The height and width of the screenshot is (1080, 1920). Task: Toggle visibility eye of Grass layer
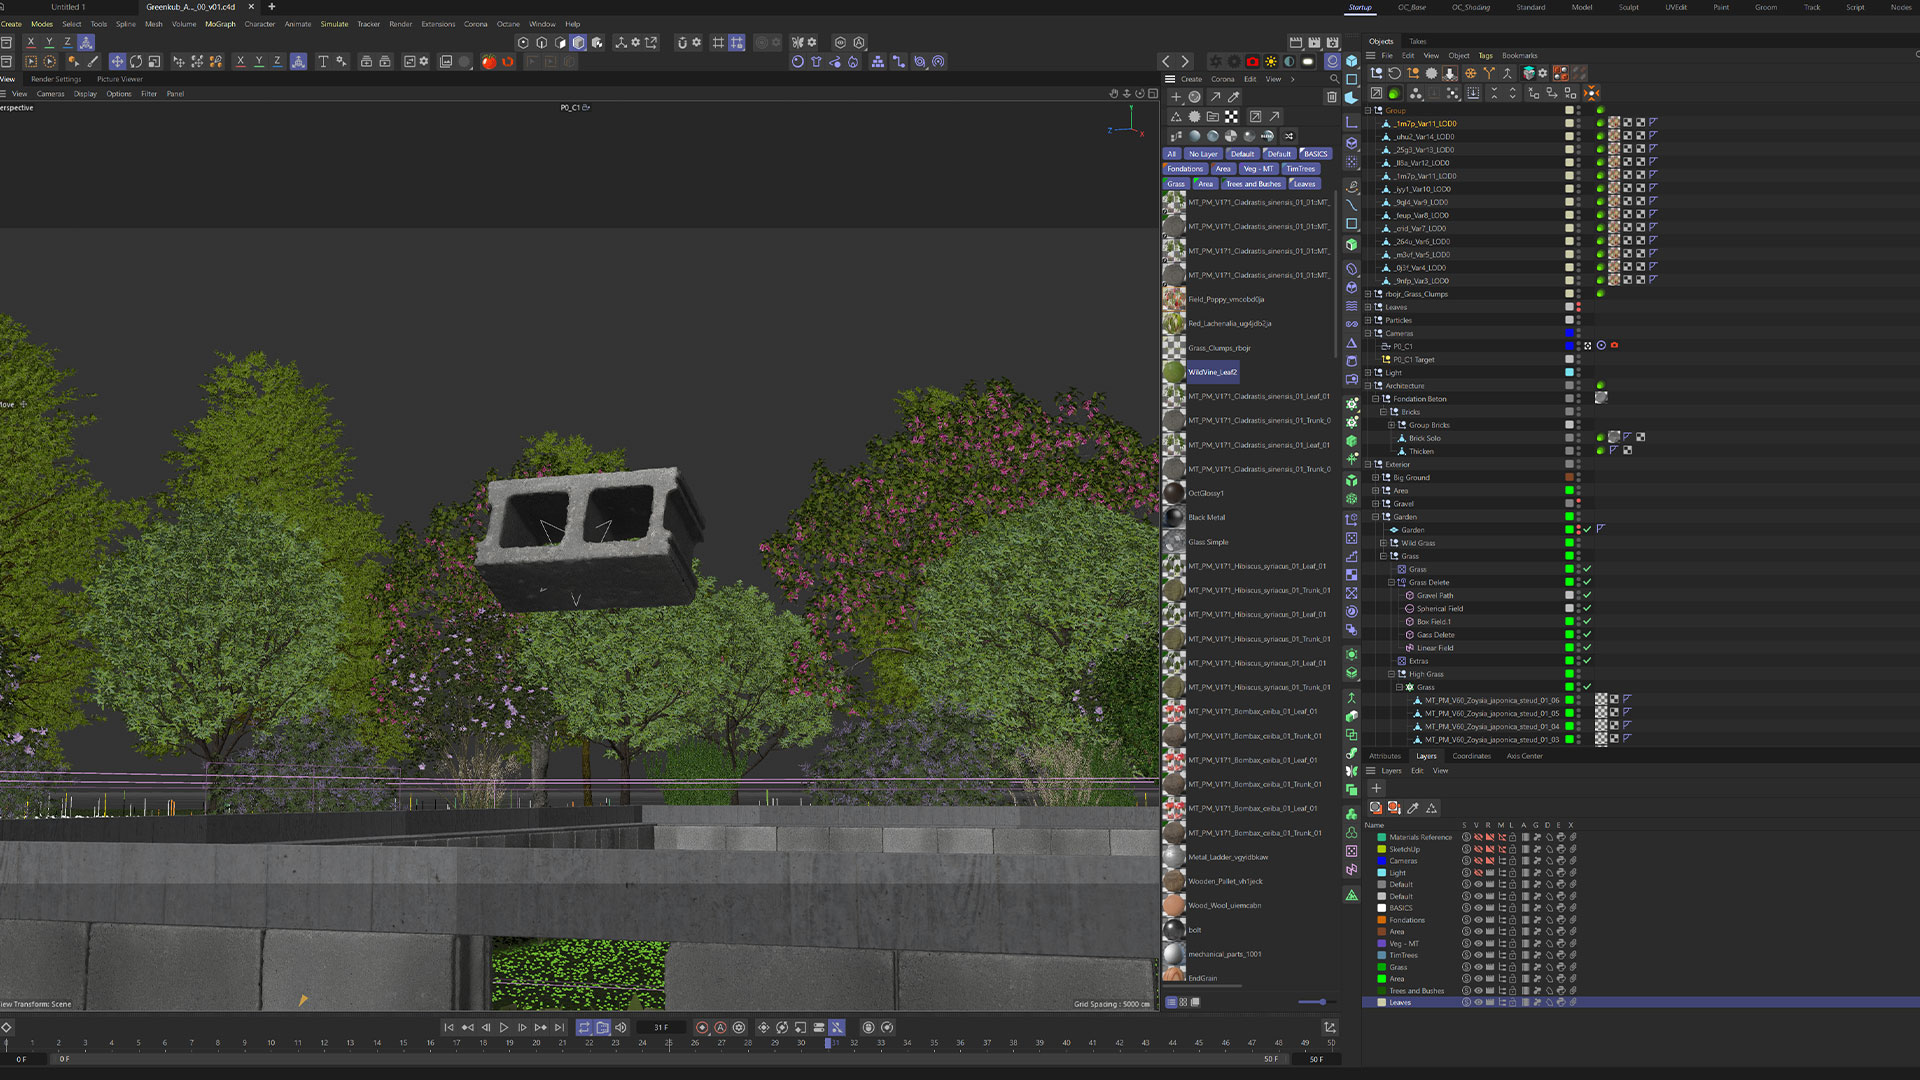point(1478,967)
